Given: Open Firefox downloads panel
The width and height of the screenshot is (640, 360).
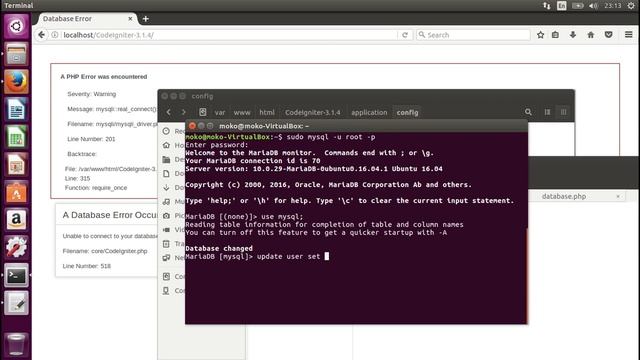Looking at the screenshot, I should 573,35.
